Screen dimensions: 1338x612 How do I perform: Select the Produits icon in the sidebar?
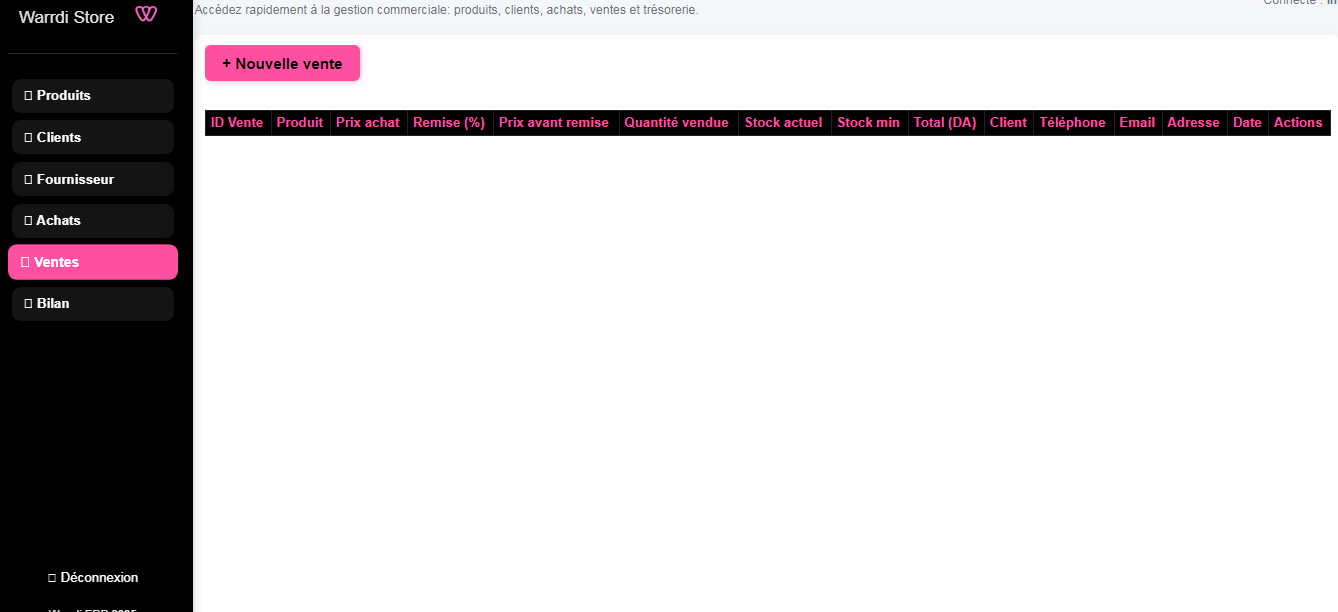(x=27, y=95)
